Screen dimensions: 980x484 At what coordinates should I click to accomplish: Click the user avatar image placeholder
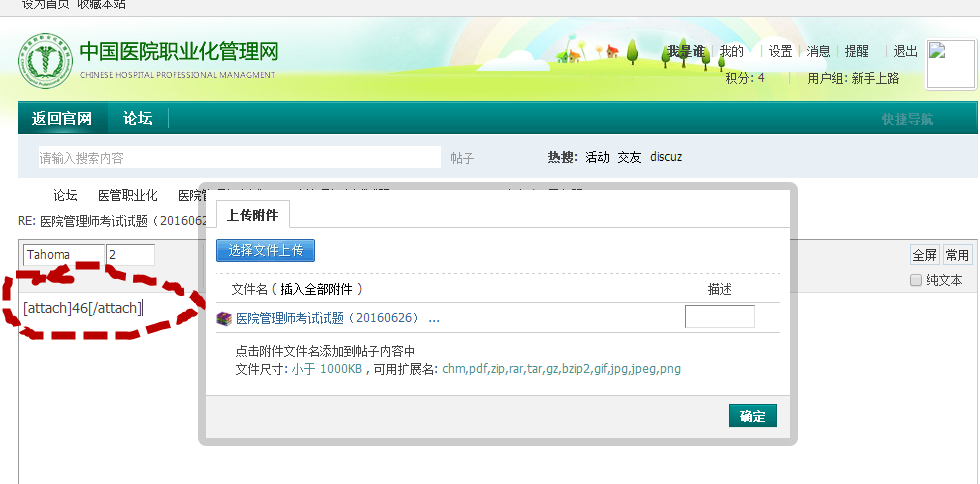[x=951, y=65]
